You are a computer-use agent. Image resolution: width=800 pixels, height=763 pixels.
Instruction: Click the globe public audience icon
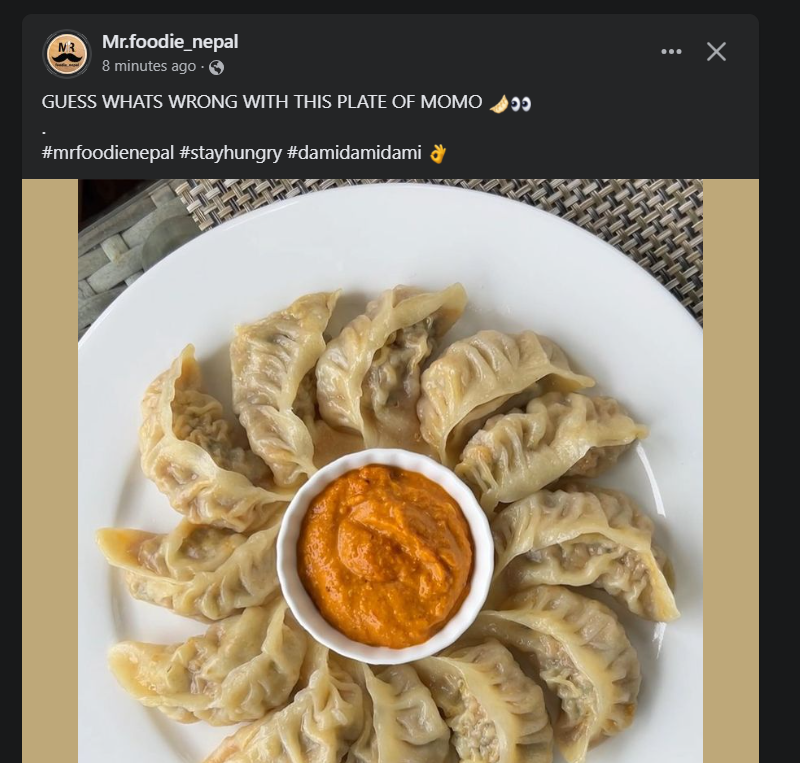[x=216, y=67]
